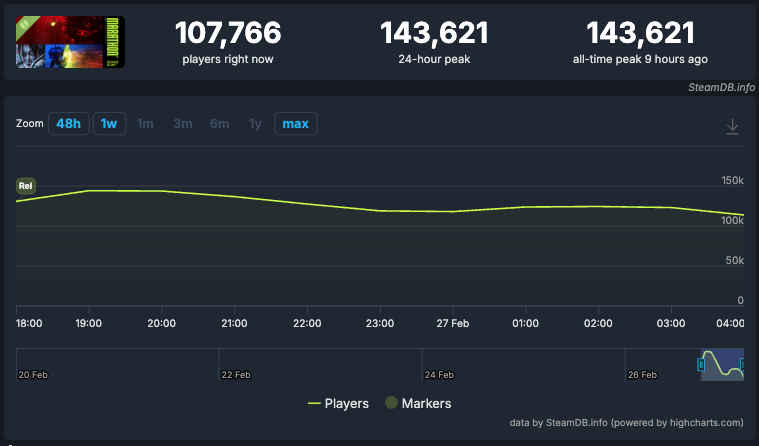759x446 pixels.
Task: Click the highlighted navigator selection window
Action: pos(722,365)
